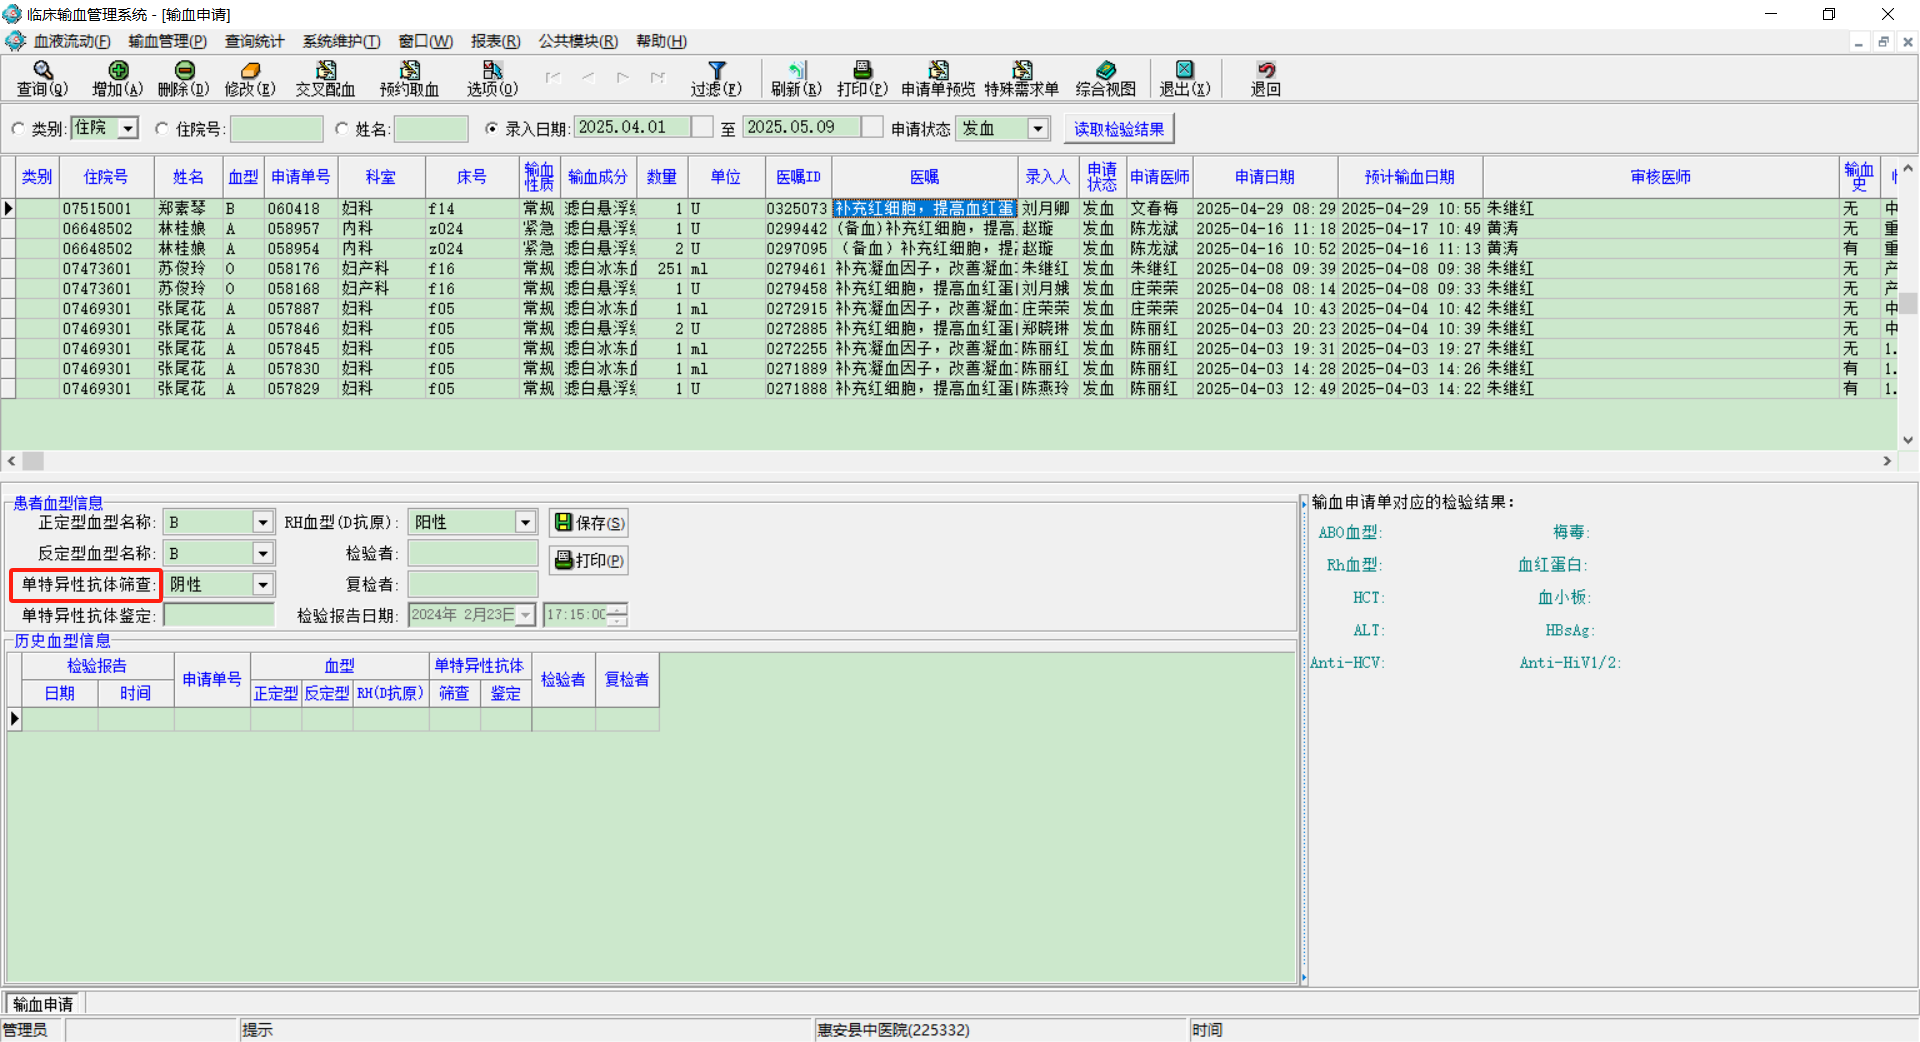Screen dimensions: 1920x1042
Task: Click the 删除 (Delete) toolbar icon
Action: pyautogui.click(x=184, y=71)
